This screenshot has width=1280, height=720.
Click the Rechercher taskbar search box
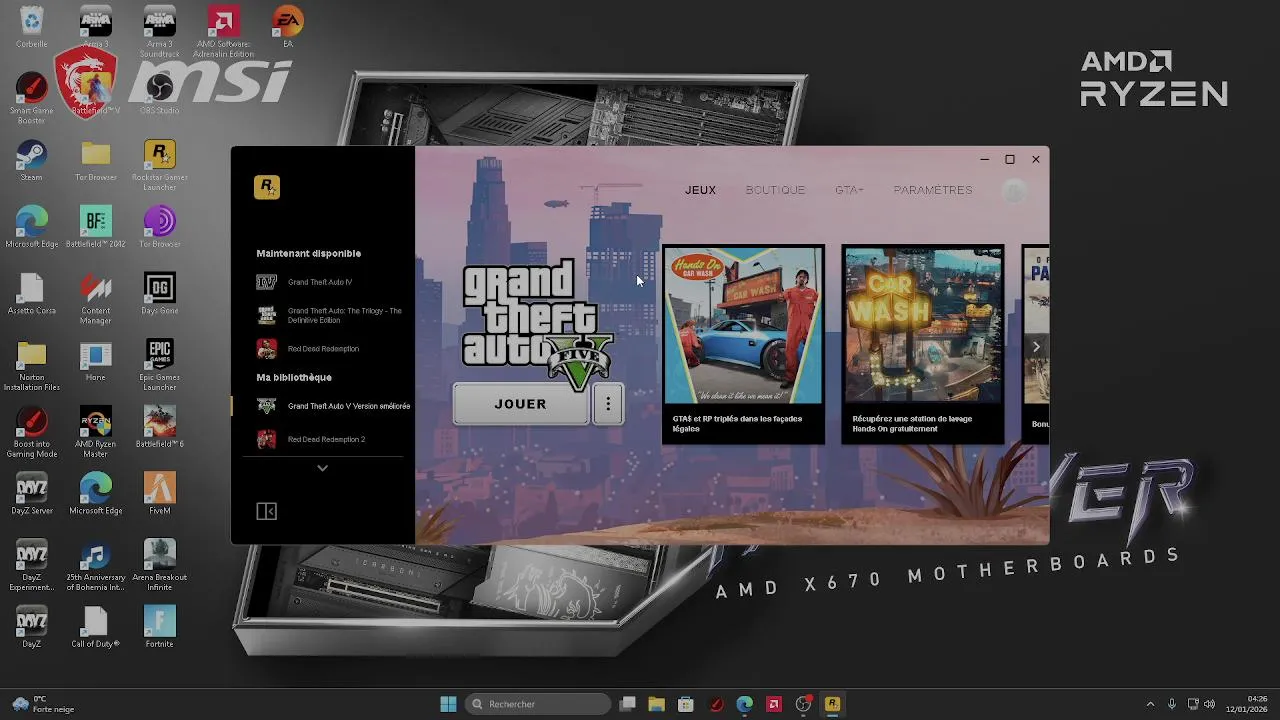pyautogui.click(x=539, y=704)
